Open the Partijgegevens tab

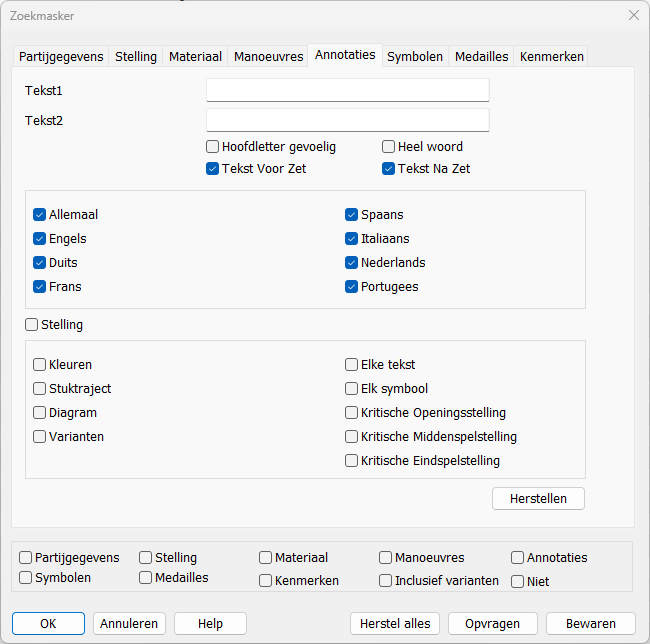point(61,56)
